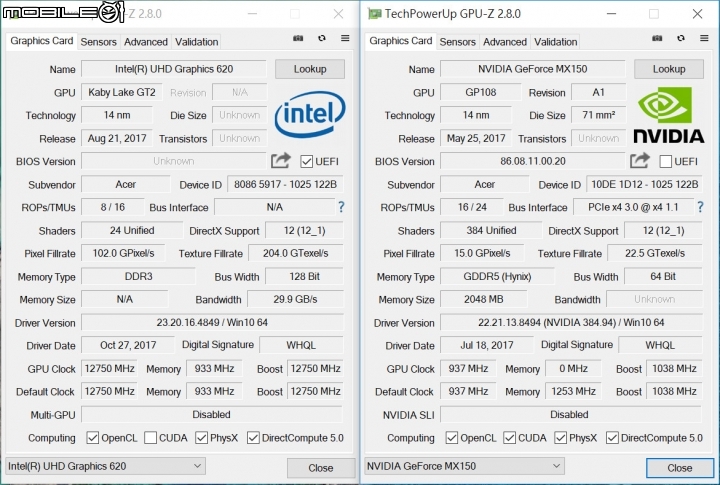Screen dimensions: 720x485
Task: Click the Intel logo
Action: (x=310, y=114)
